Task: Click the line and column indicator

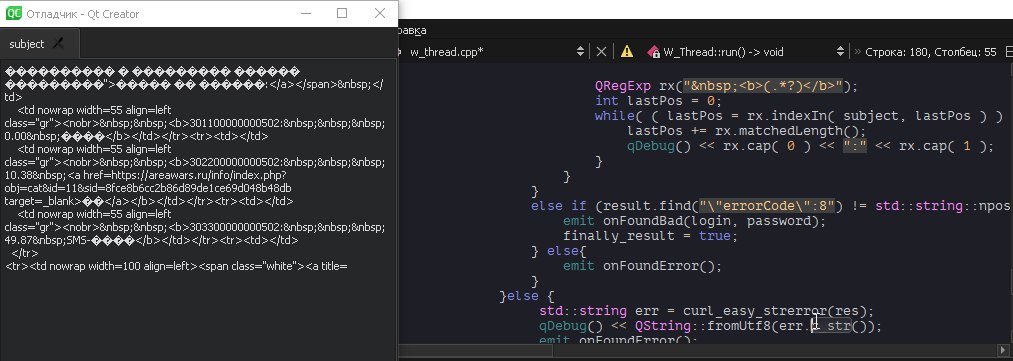Action: coord(930,52)
